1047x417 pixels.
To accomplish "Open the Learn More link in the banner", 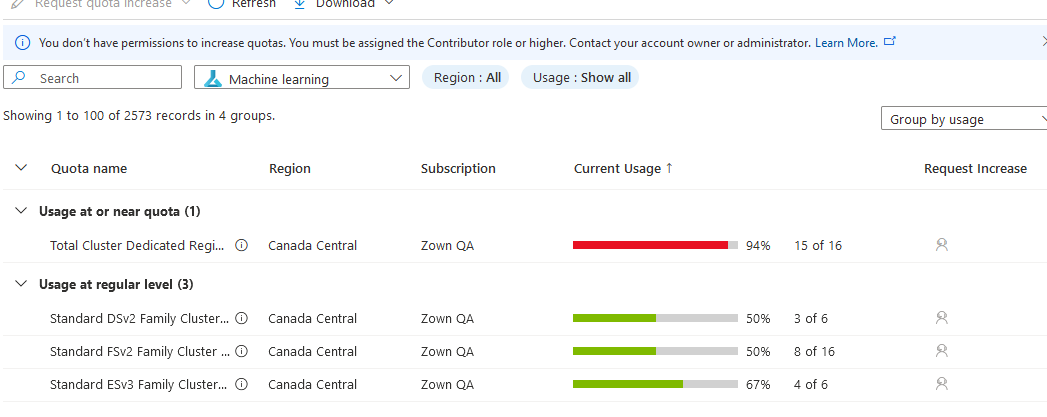I will point(846,43).
